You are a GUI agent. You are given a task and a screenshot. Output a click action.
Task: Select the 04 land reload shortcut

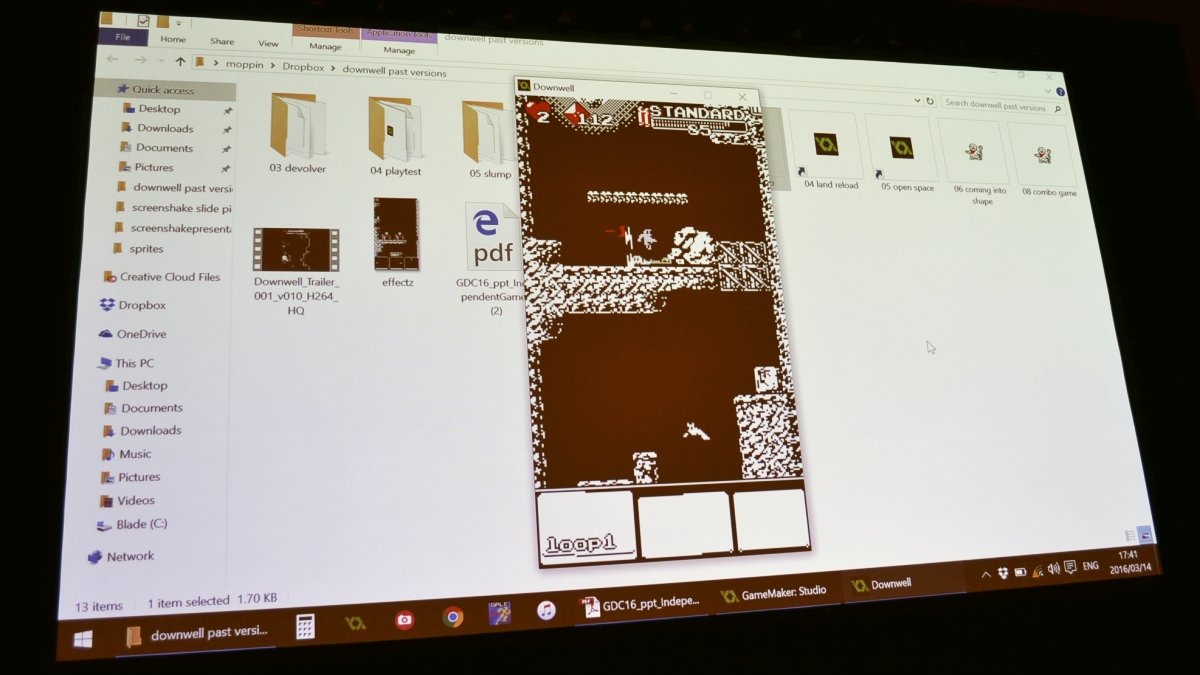click(x=829, y=151)
